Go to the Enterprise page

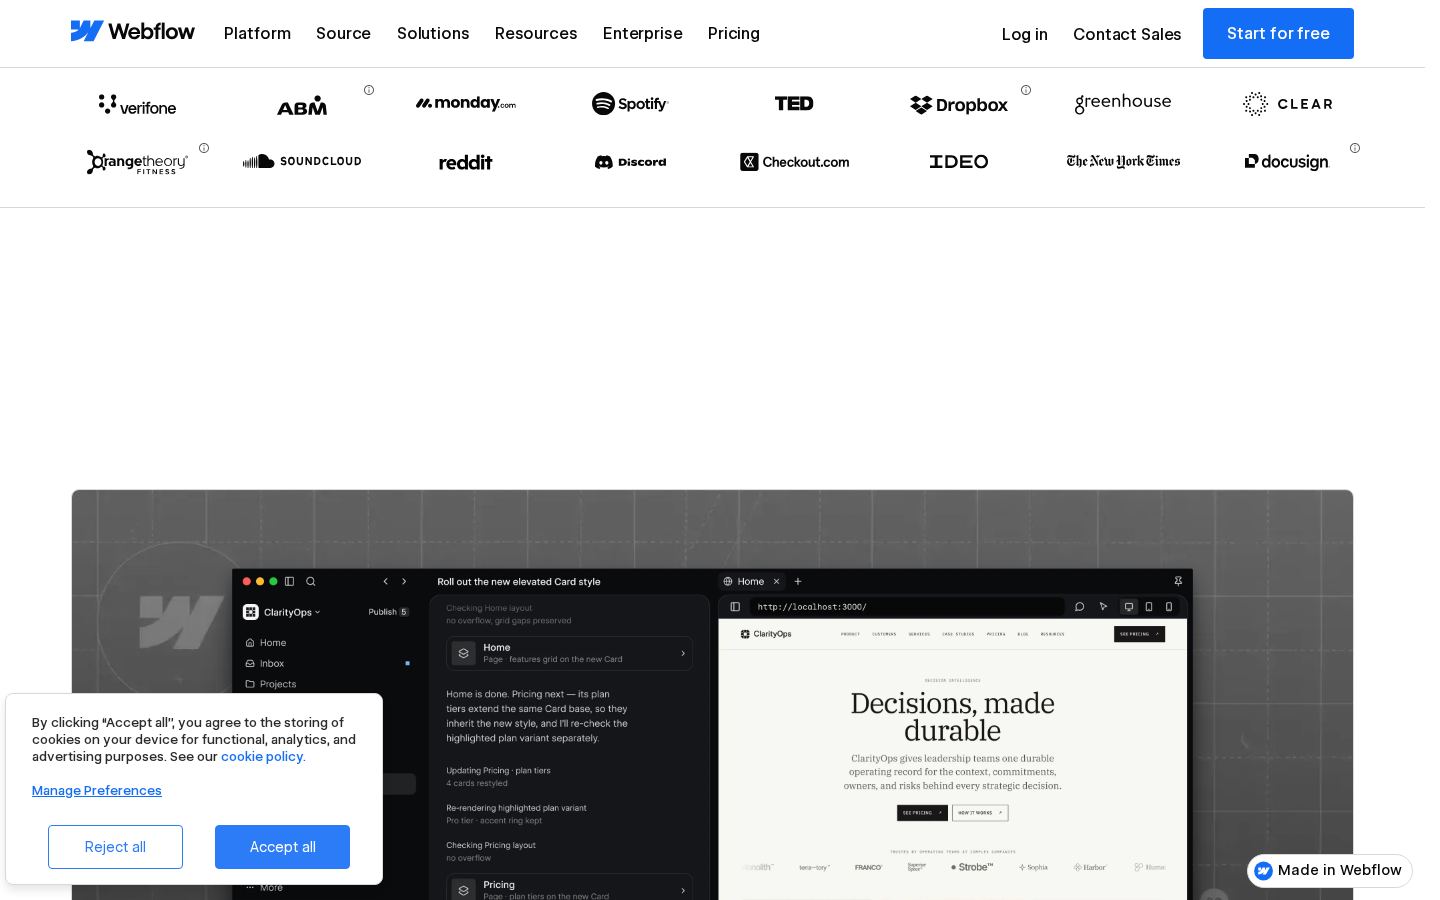643,33
